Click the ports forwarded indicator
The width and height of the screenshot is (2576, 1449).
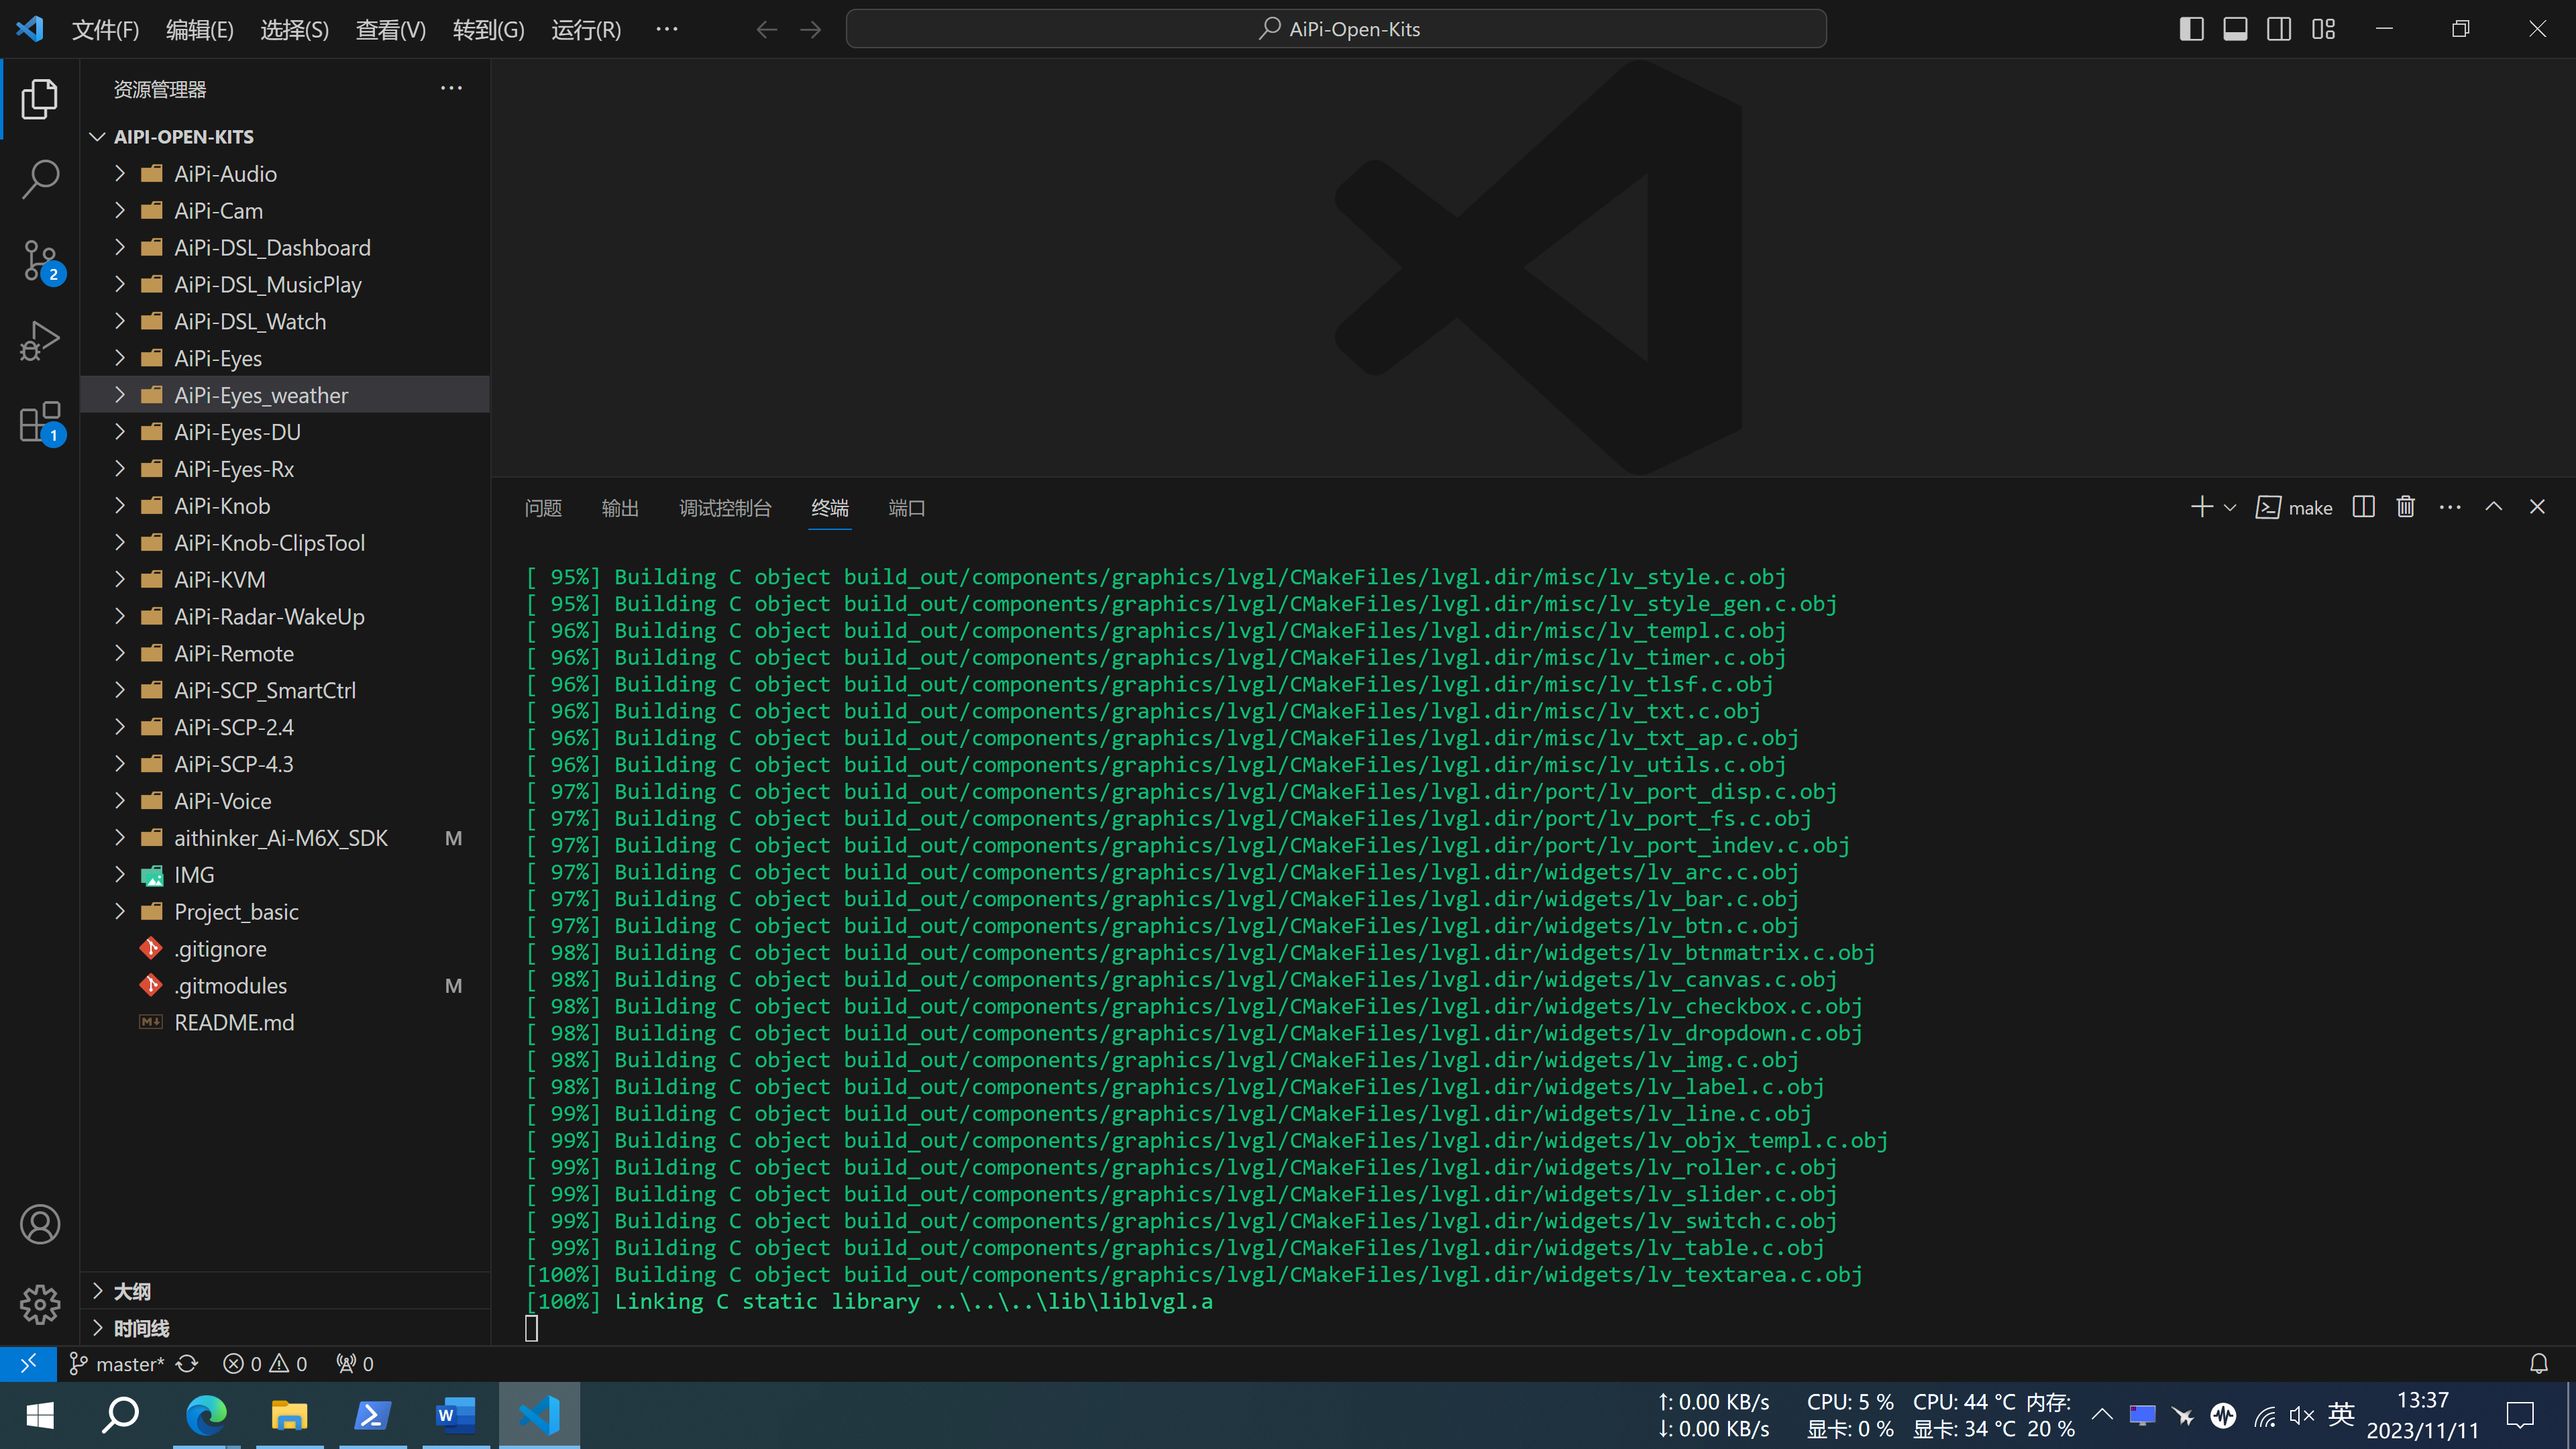[x=355, y=1364]
